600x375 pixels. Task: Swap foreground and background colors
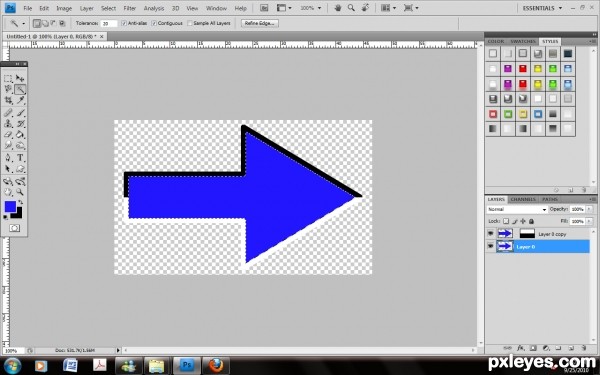[x=20, y=202]
